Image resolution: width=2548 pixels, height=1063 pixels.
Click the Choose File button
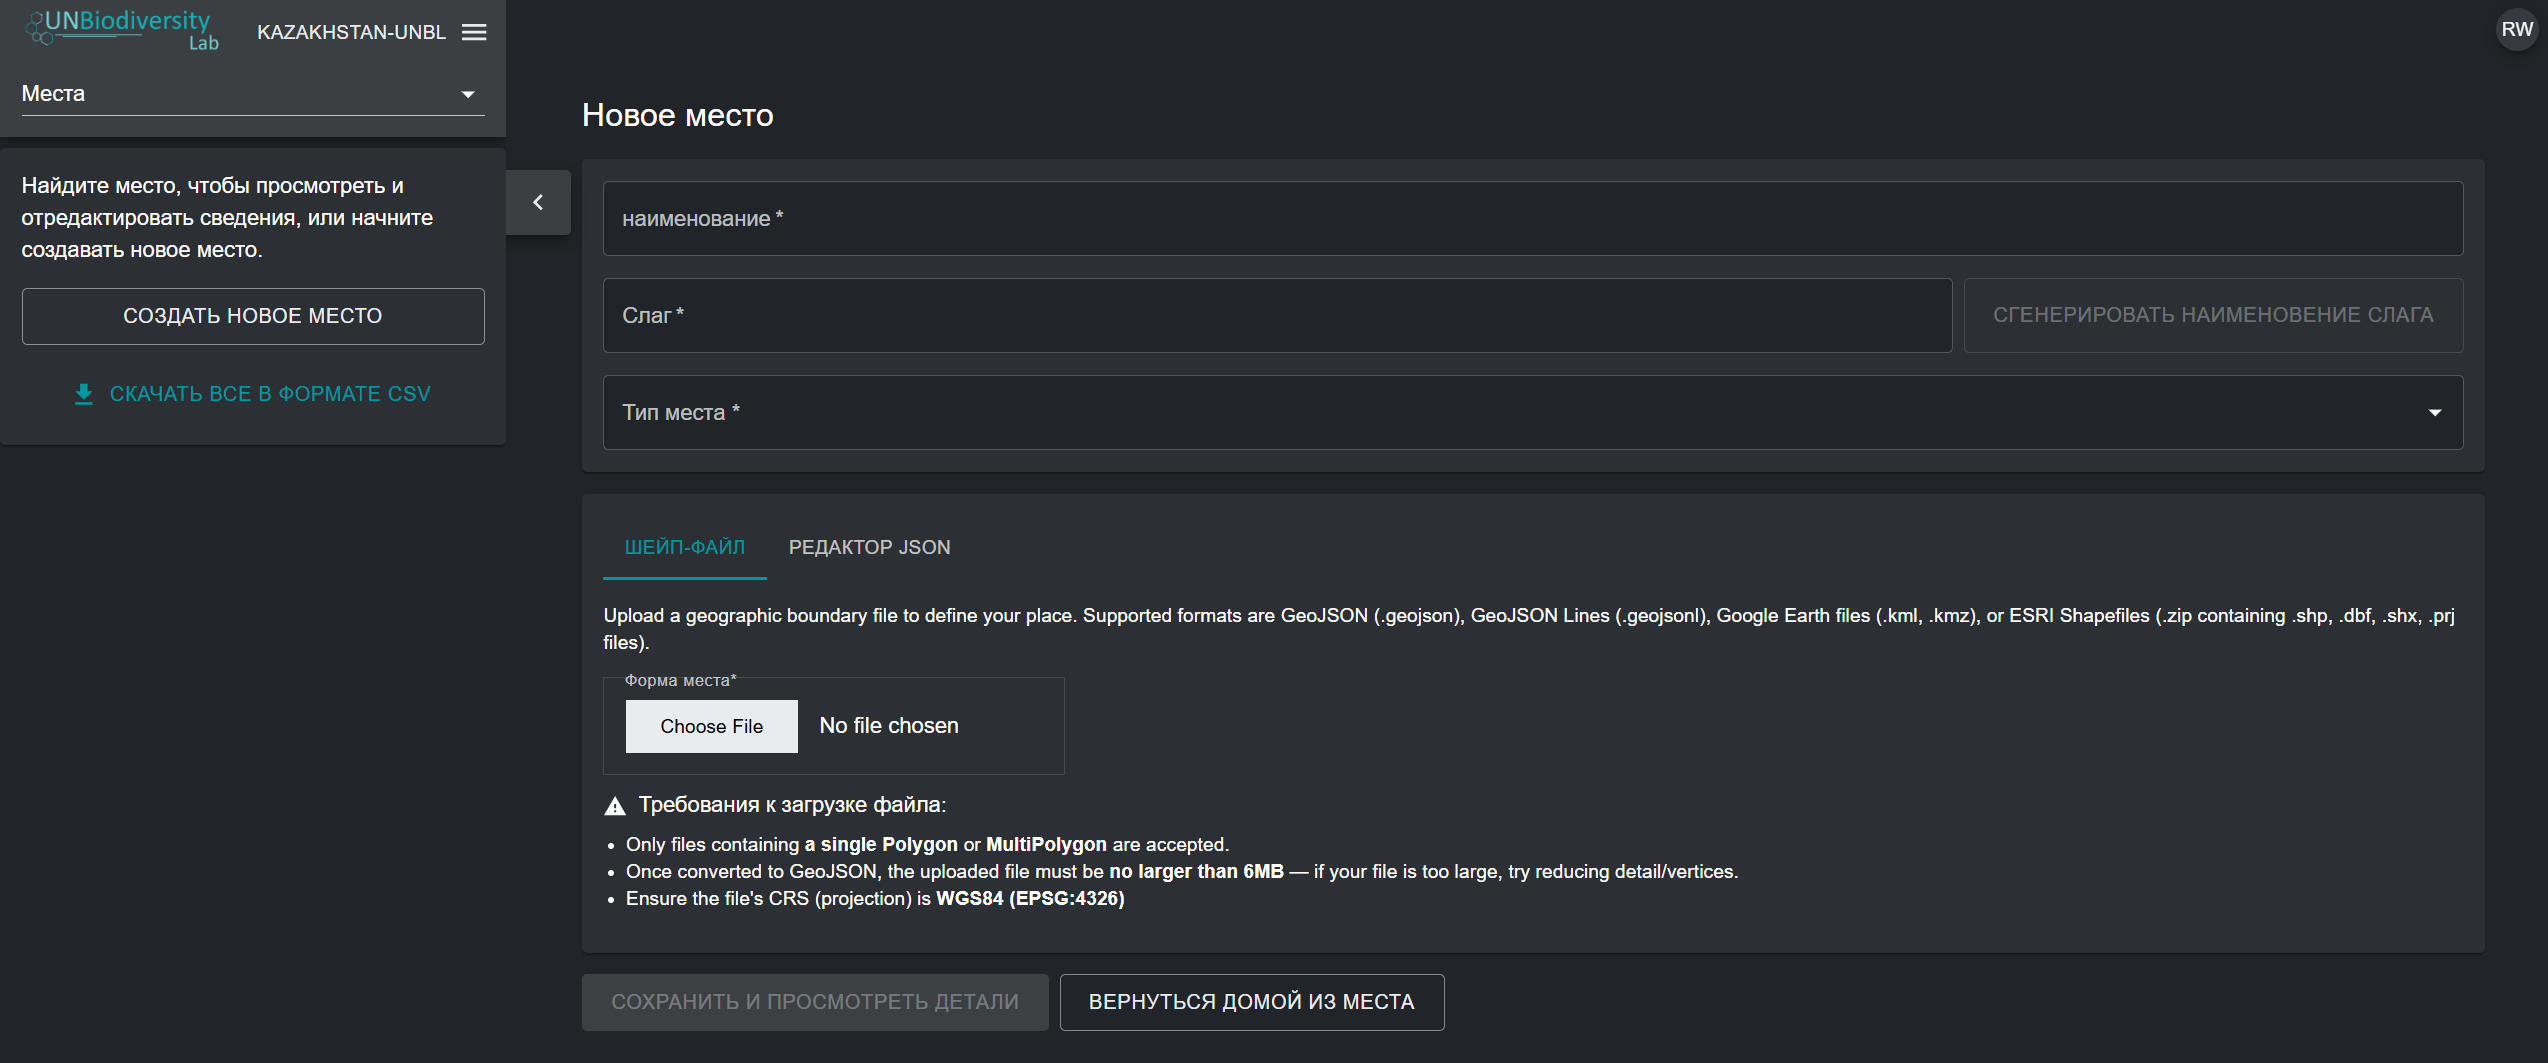tap(711, 727)
